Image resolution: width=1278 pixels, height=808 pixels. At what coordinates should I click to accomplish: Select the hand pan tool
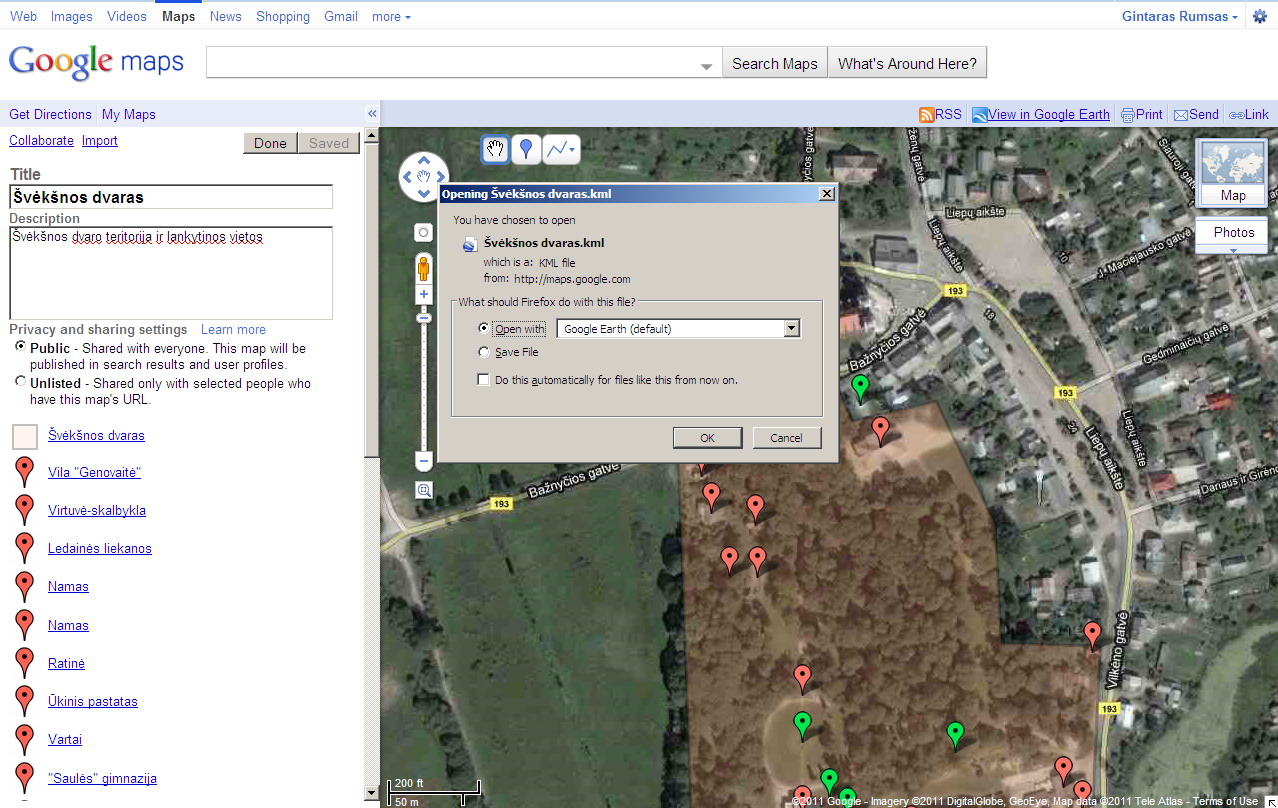(495, 150)
